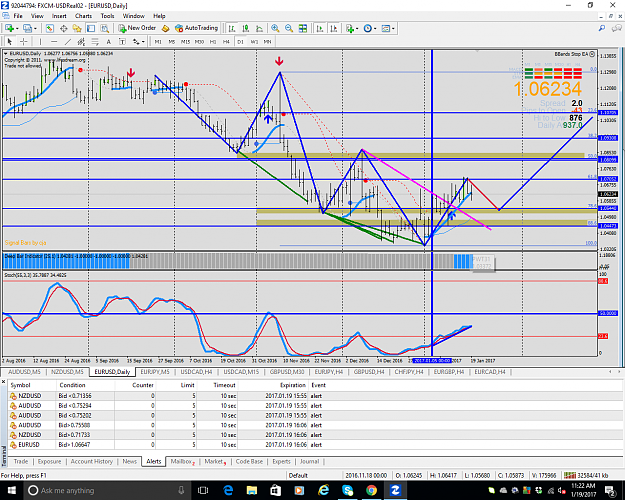The width and height of the screenshot is (625, 500).
Task: Switch to H4 timeframe
Action: tap(226, 41)
